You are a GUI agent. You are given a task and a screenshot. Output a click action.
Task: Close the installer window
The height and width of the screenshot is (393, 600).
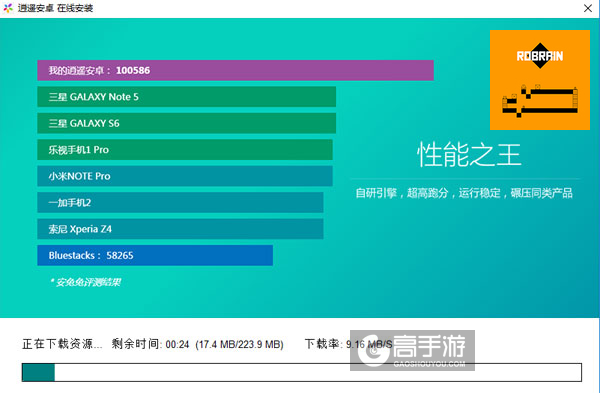coord(588,8)
